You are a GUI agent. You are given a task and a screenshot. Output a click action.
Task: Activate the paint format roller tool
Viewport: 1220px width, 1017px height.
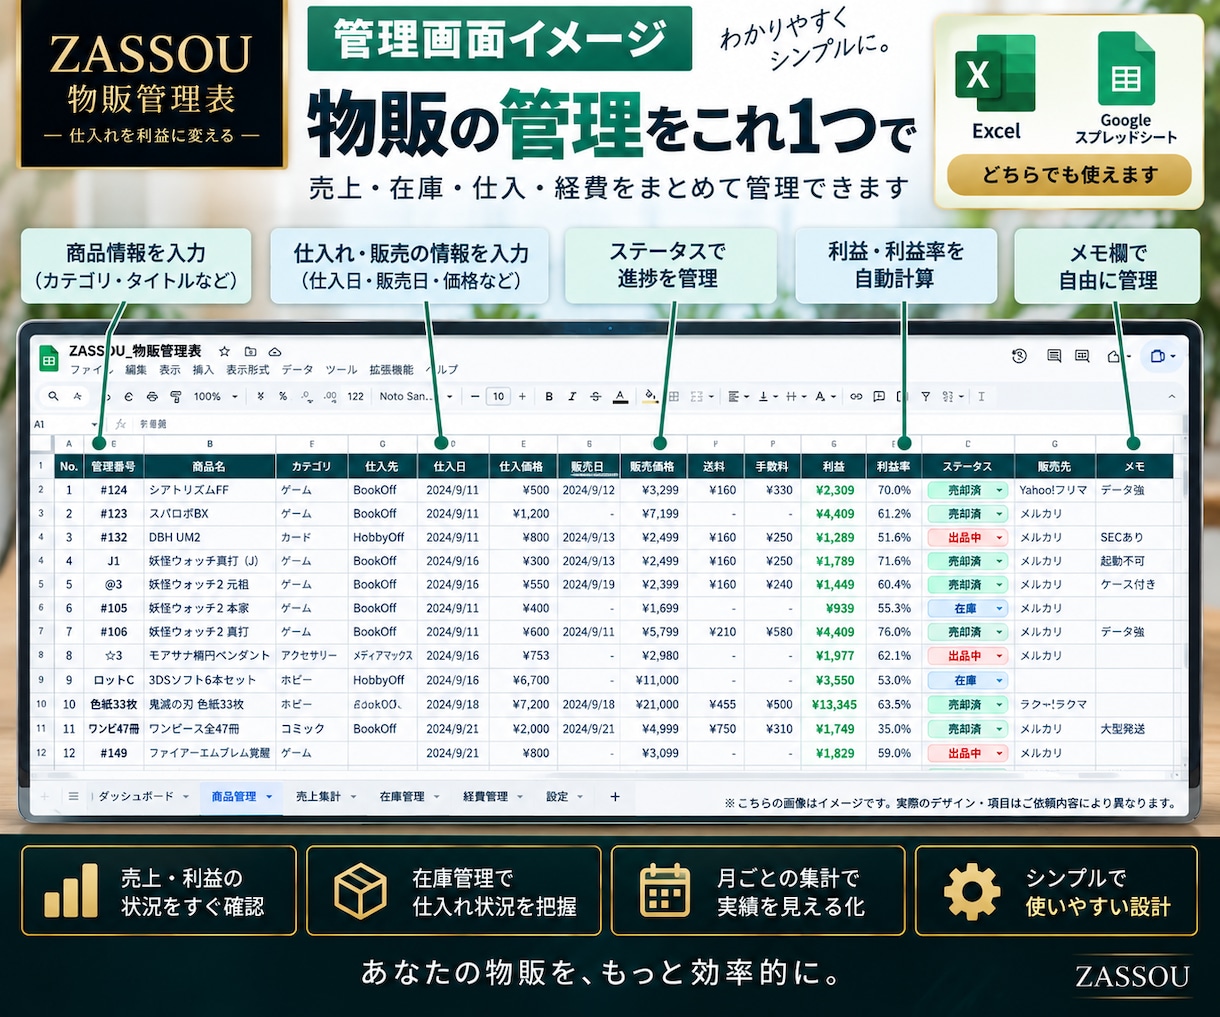pos(176,396)
